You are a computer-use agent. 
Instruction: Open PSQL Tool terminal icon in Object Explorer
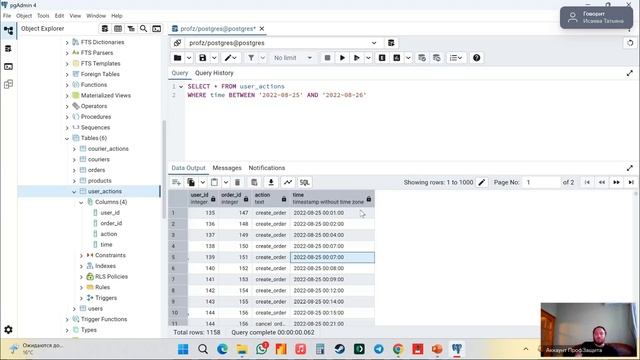(156, 29)
